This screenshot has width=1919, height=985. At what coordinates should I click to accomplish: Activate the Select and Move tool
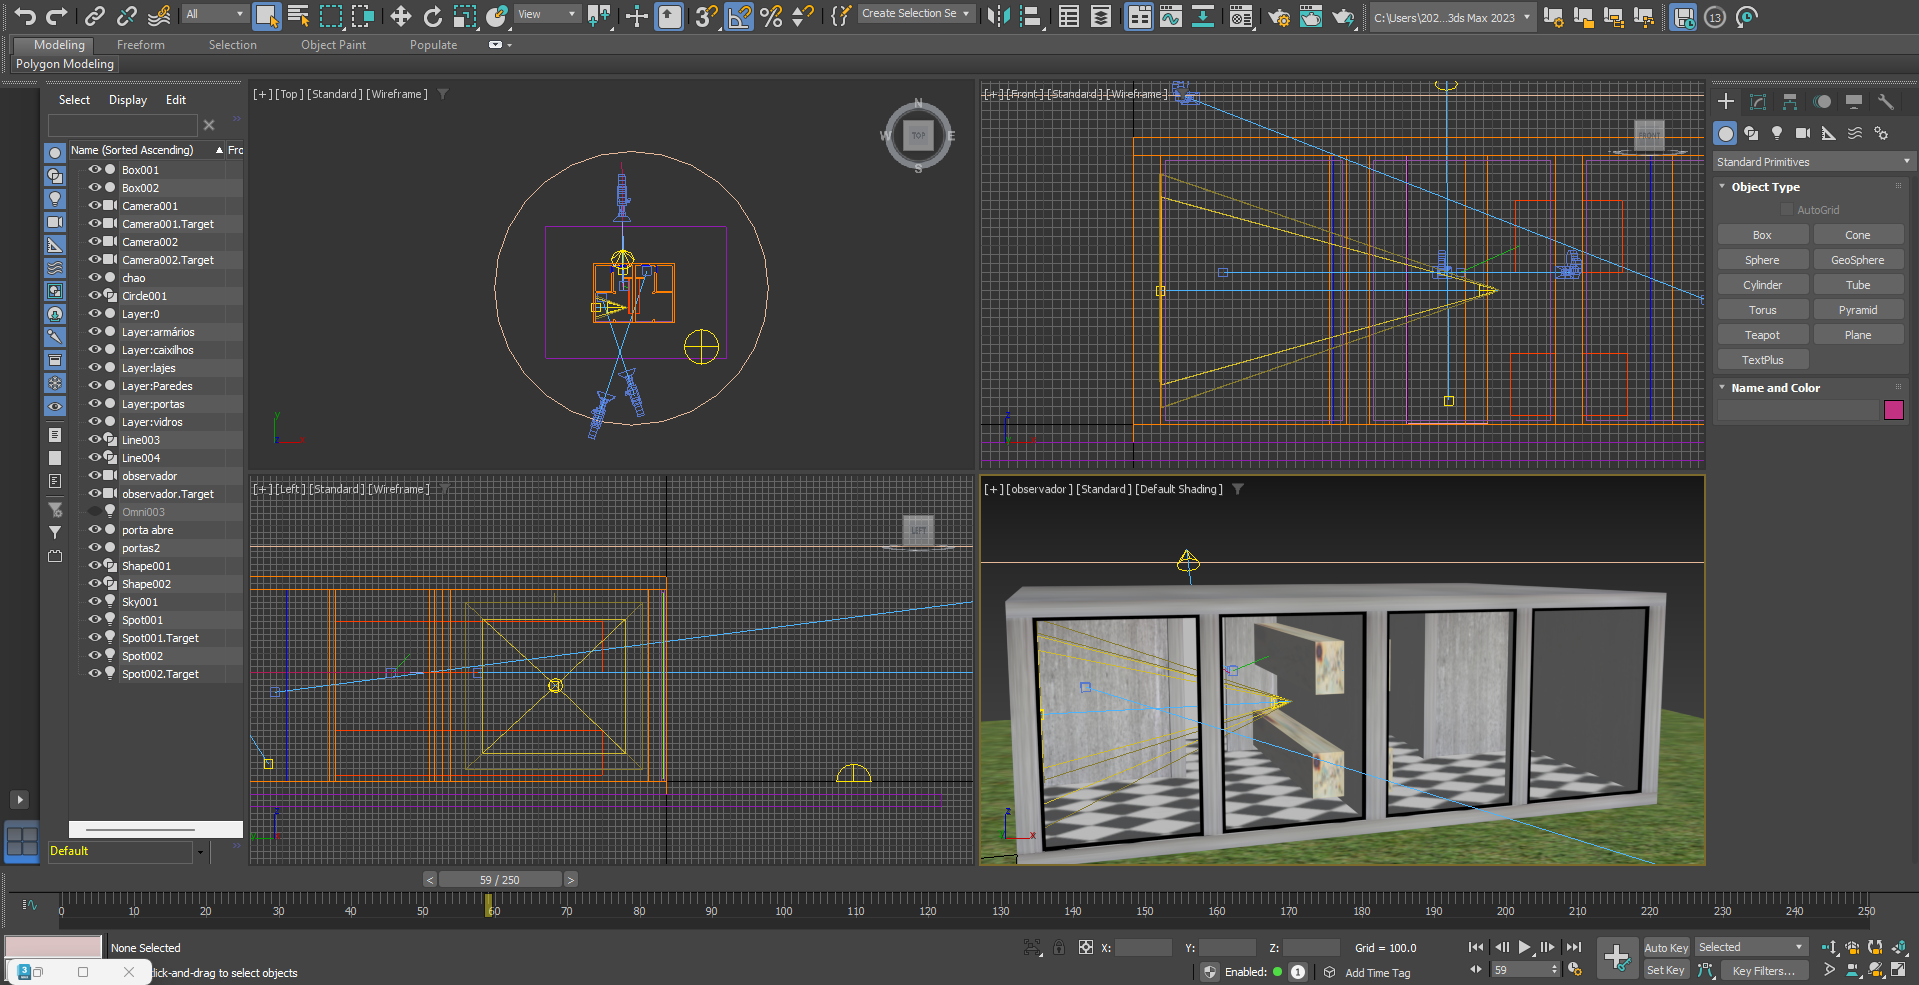coord(401,16)
